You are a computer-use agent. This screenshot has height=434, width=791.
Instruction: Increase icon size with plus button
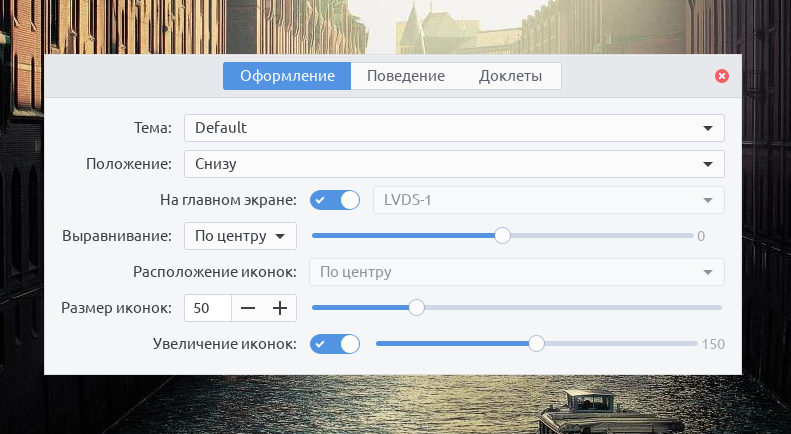(280, 308)
